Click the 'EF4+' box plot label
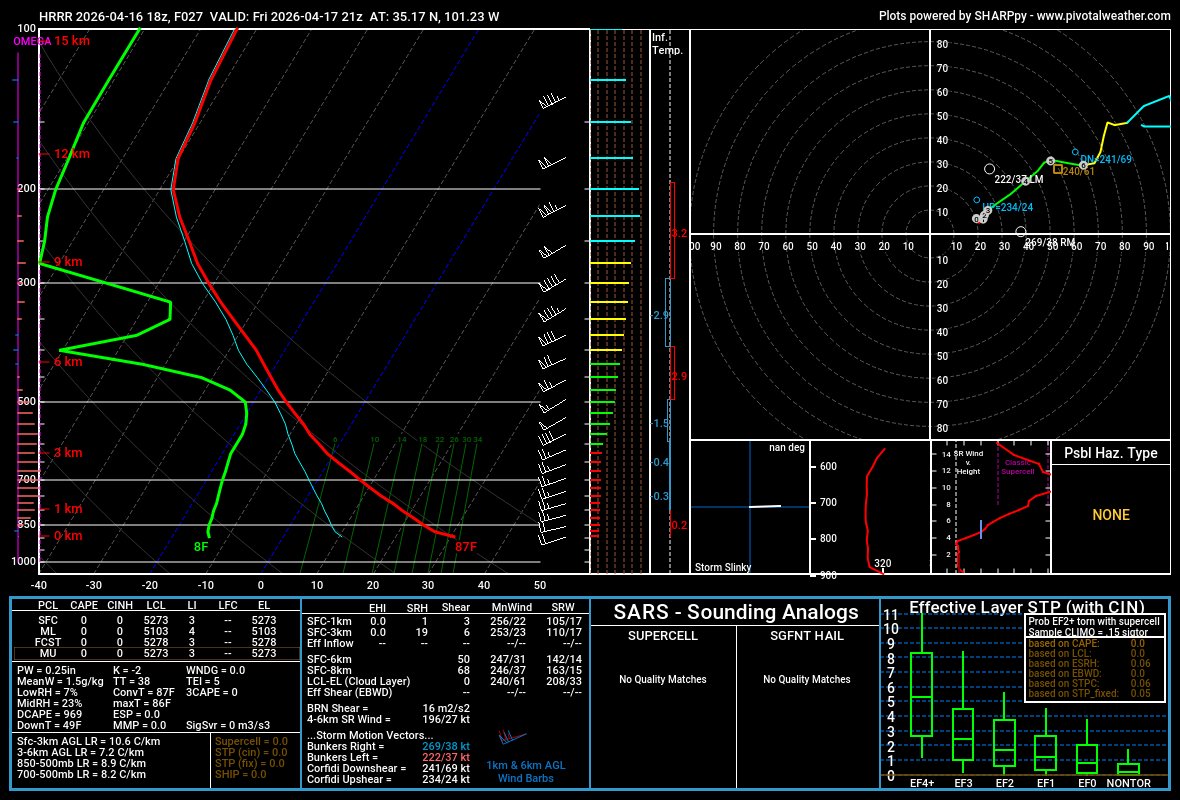1180x800 pixels. tap(922, 783)
